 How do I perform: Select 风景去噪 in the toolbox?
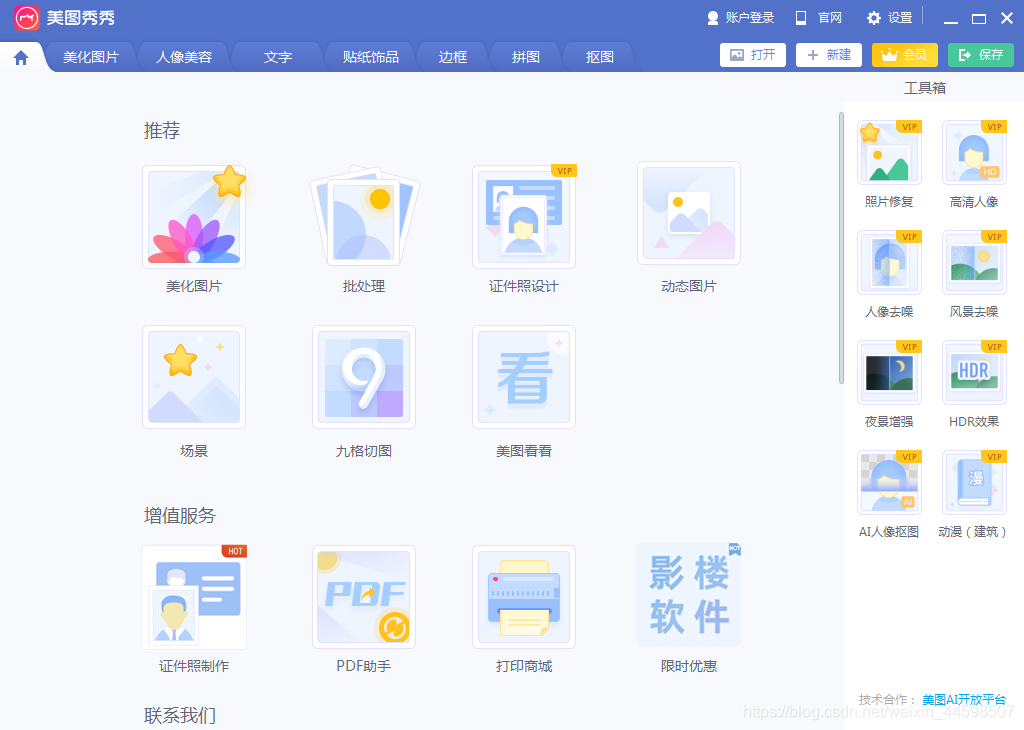[974, 262]
